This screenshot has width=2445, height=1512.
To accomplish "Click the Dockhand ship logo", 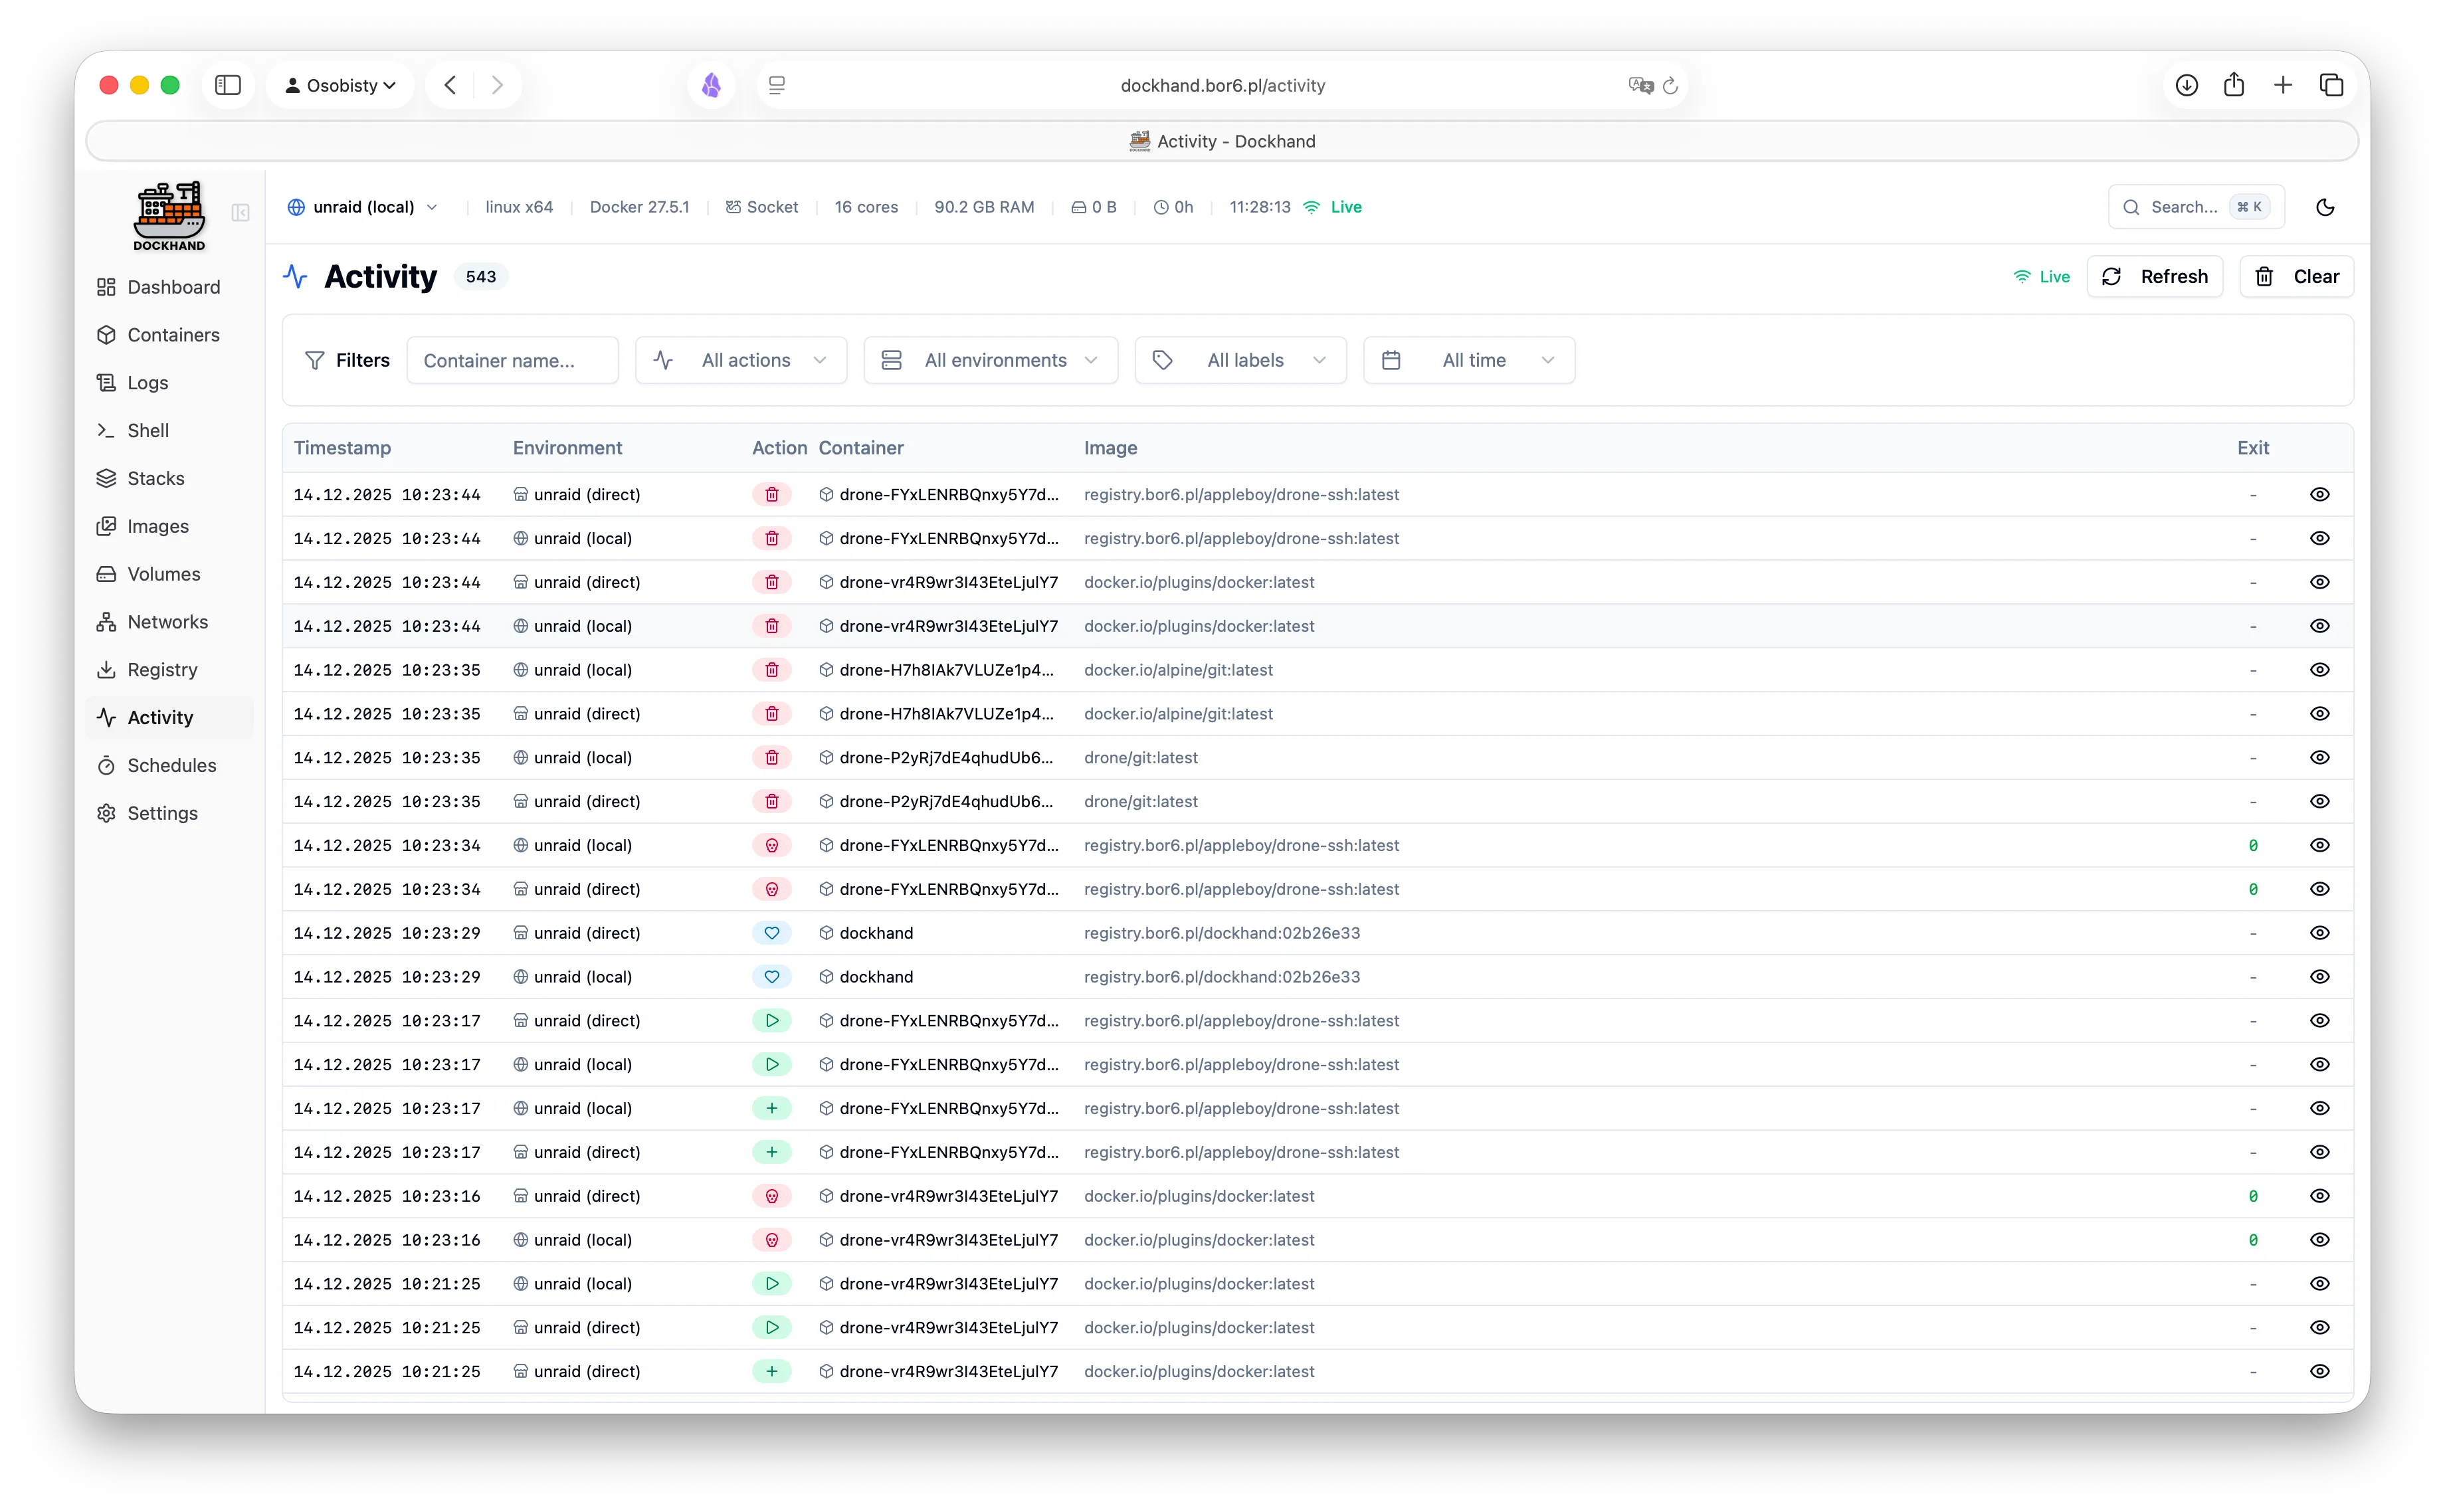I will click(169, 215).
